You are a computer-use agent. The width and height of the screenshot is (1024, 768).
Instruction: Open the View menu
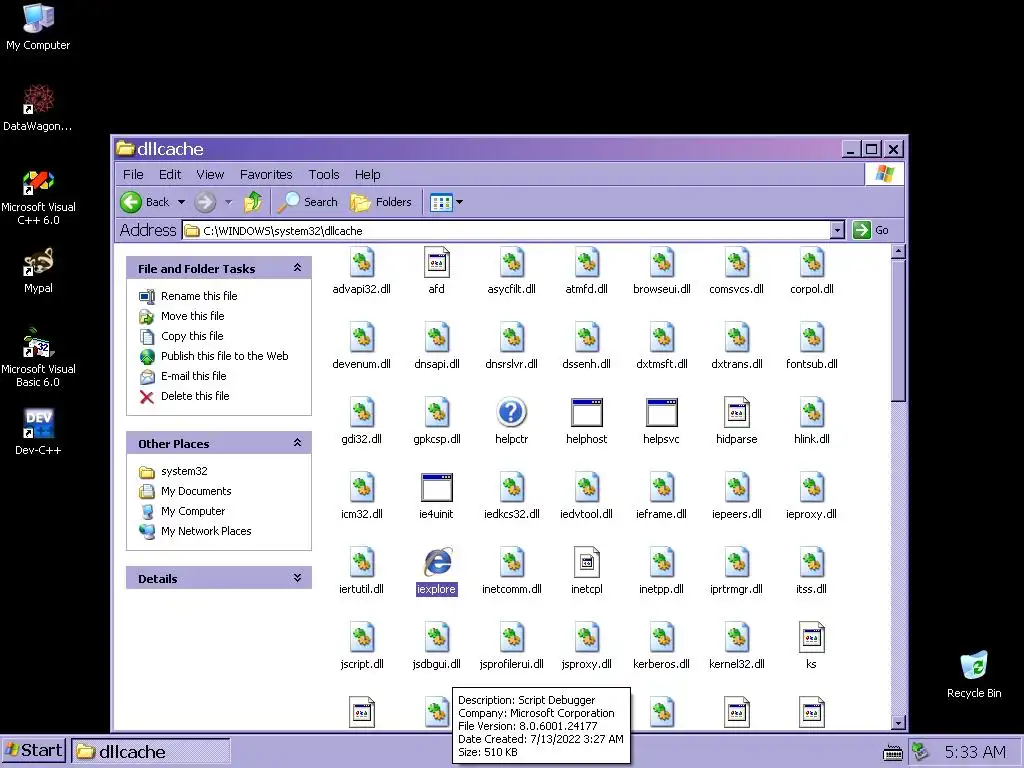tap(210, 174)
